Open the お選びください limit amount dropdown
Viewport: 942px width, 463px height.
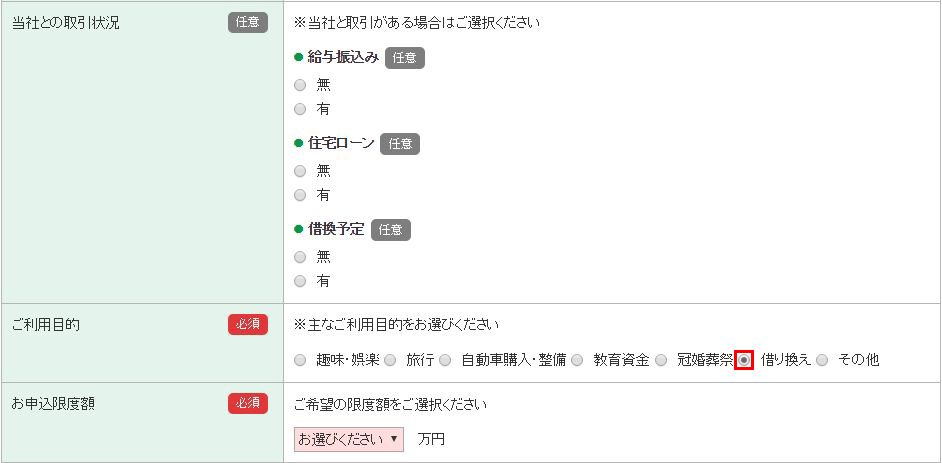click(x=349, y=439)
